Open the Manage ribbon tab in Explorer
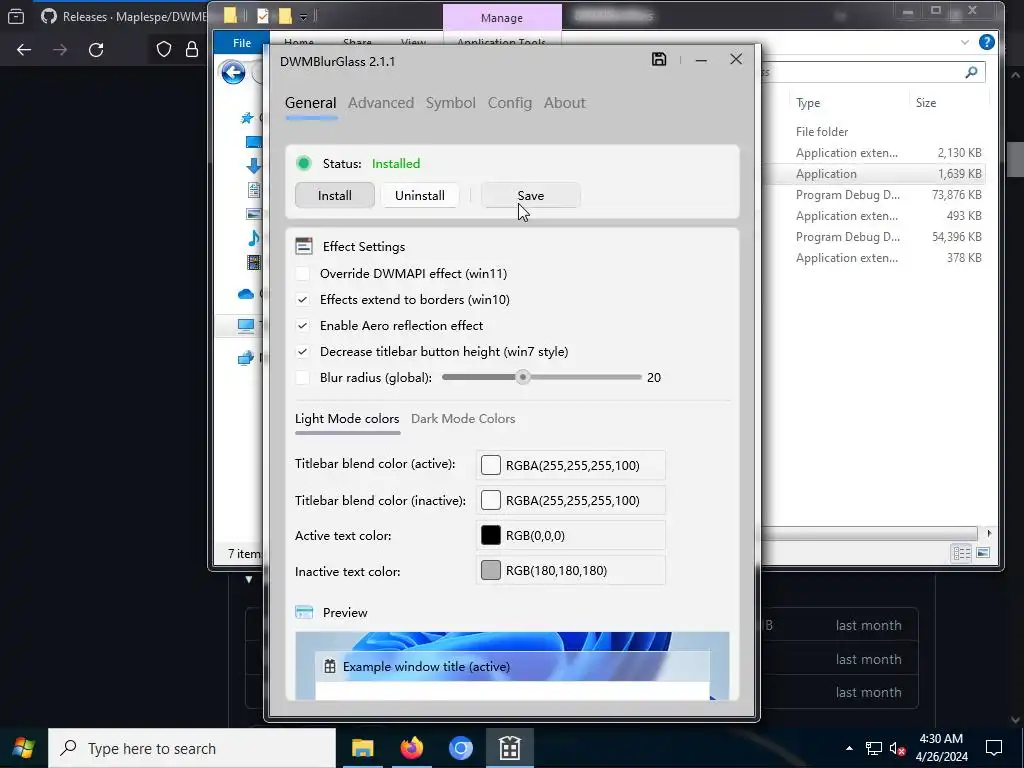This screenshot has width=1024, height=768. [x=502, y=18]
